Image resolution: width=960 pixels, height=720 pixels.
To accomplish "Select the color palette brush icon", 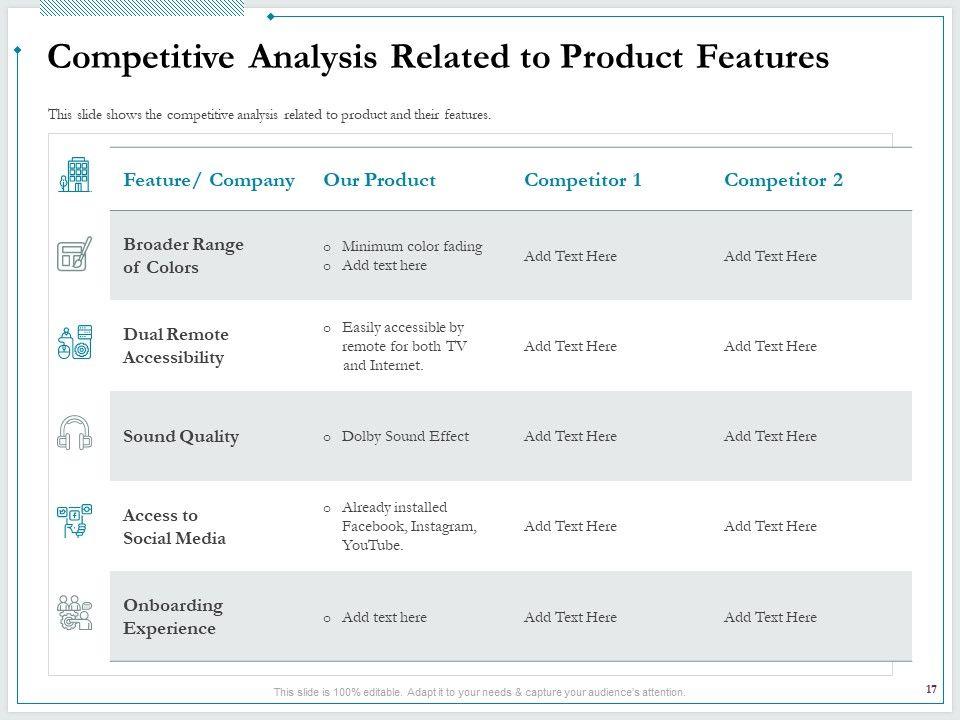I will tap(75, 254).
